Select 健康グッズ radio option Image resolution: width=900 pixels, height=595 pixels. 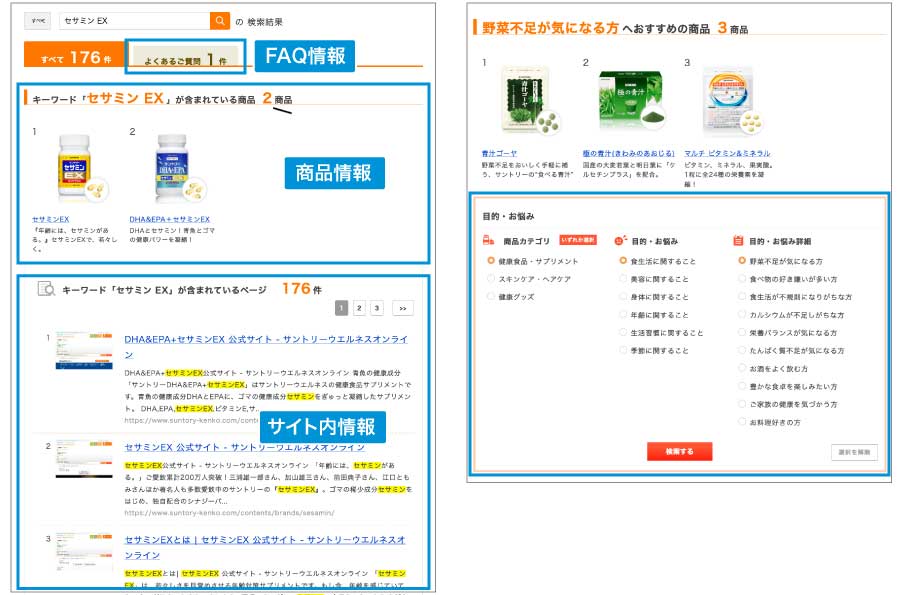491,296
